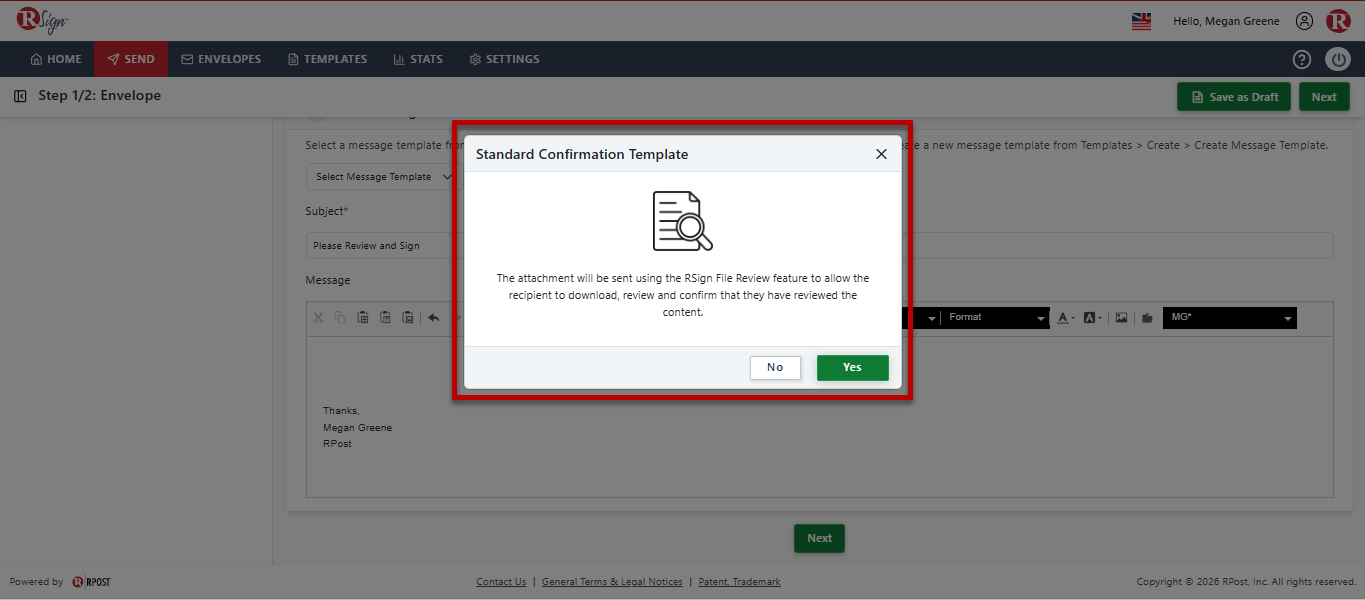Click Save as Draft button

click(x=1234, y=97)
